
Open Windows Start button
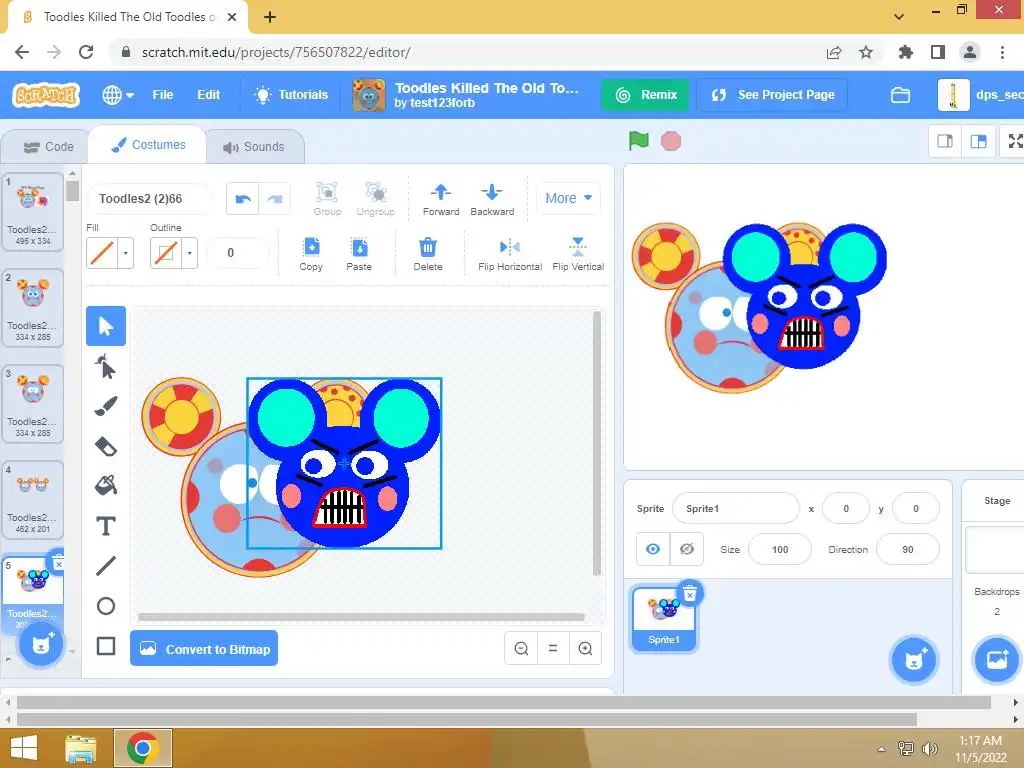tap(24, 748)
